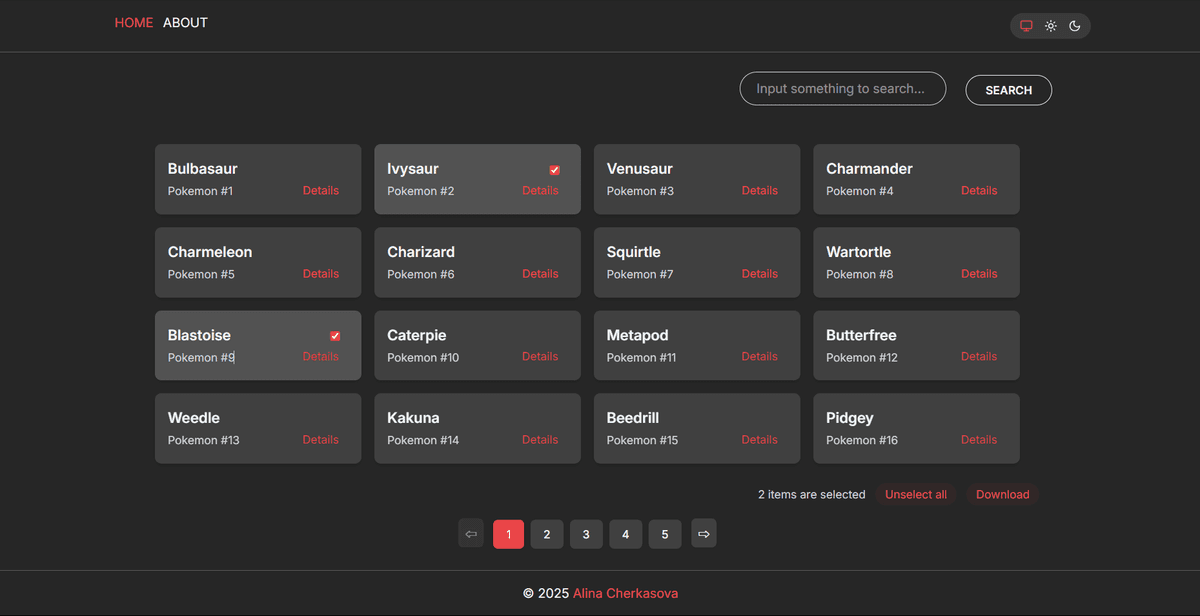The image size is (1200, 616).
Task: Click the previous page arrow
Action: (x=471, y=534)
